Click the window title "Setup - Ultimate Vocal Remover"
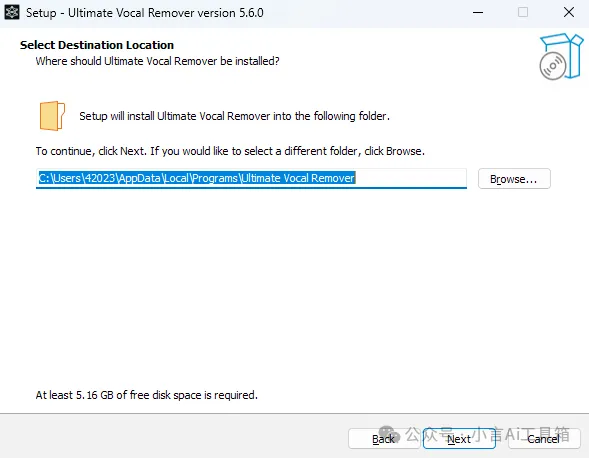589x458 pixels. coord(145,13)
